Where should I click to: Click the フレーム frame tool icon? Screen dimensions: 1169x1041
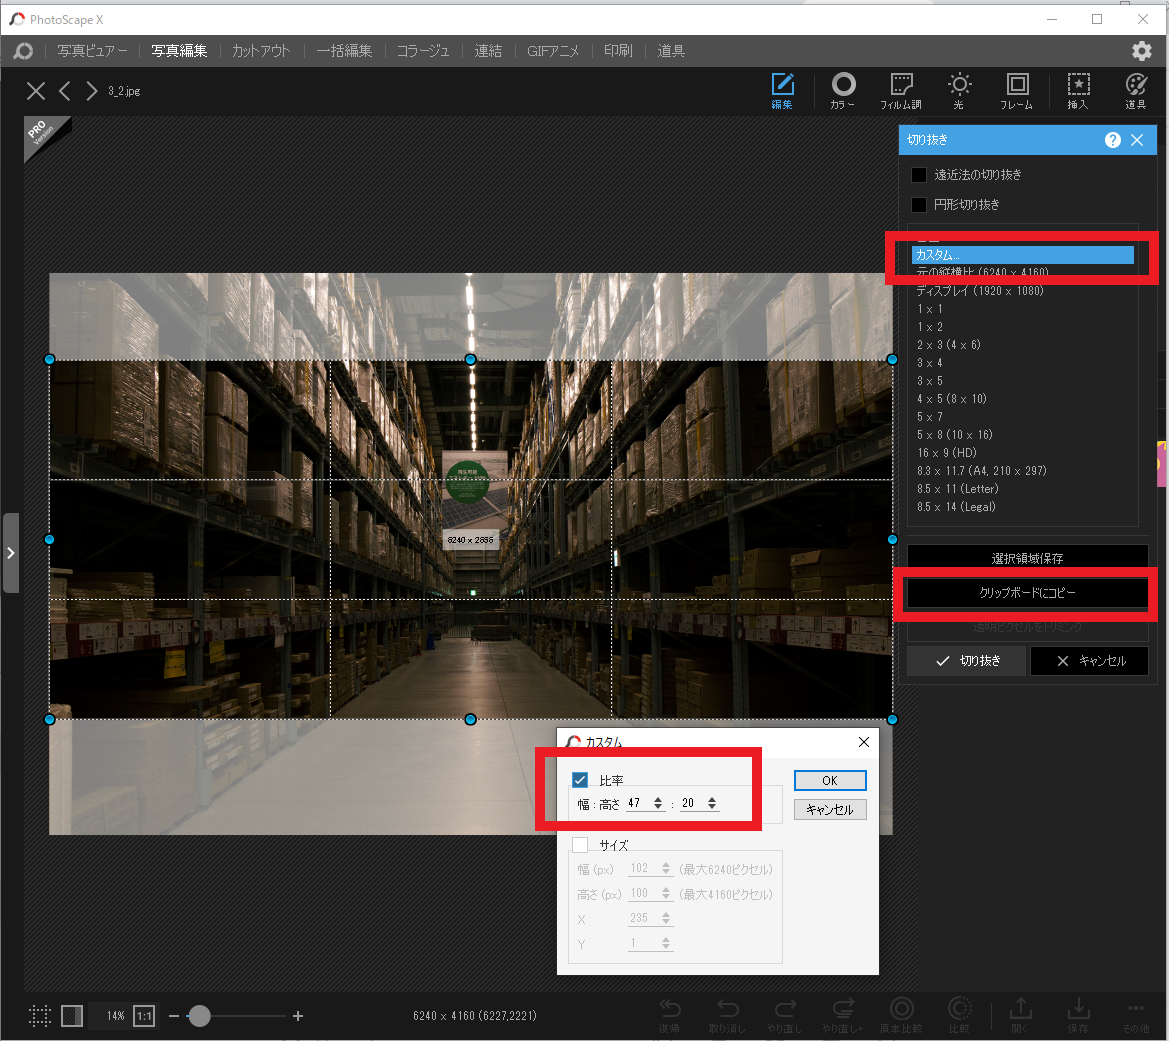point(1016,88)
